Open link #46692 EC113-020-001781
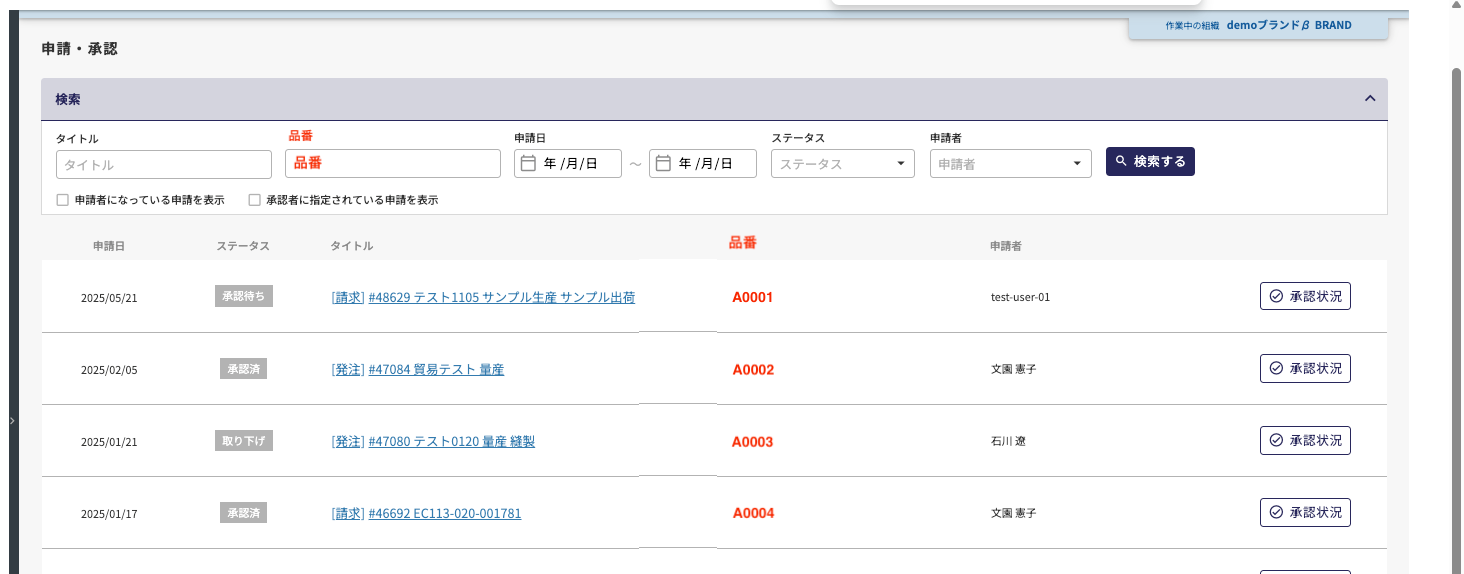 pyautogui.click(x=445, y=513)
